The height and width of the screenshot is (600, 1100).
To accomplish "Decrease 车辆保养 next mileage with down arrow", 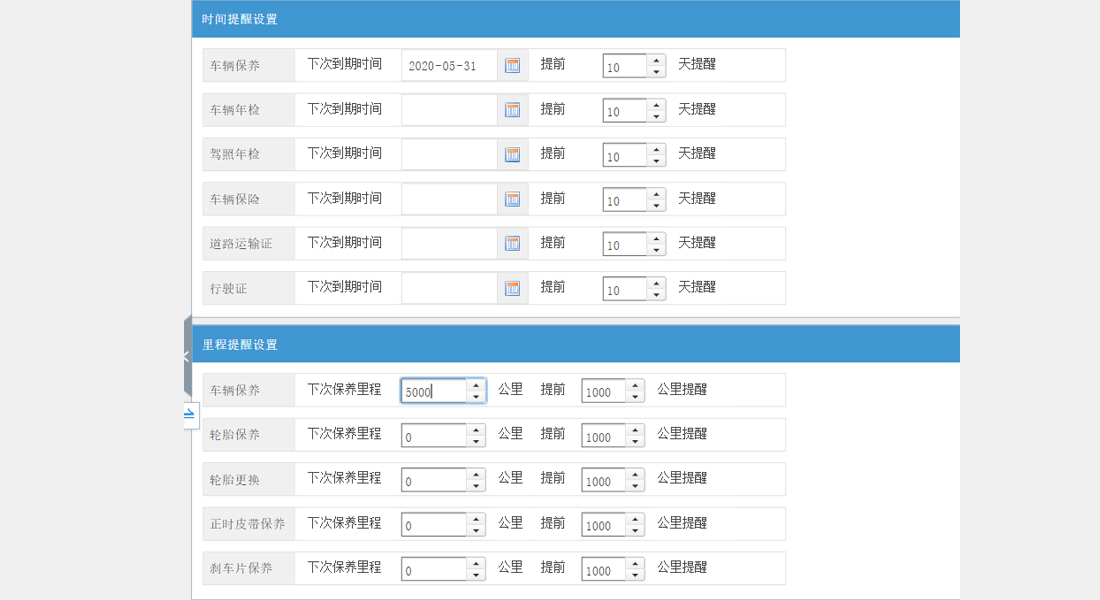I will (x=476, y=396).
